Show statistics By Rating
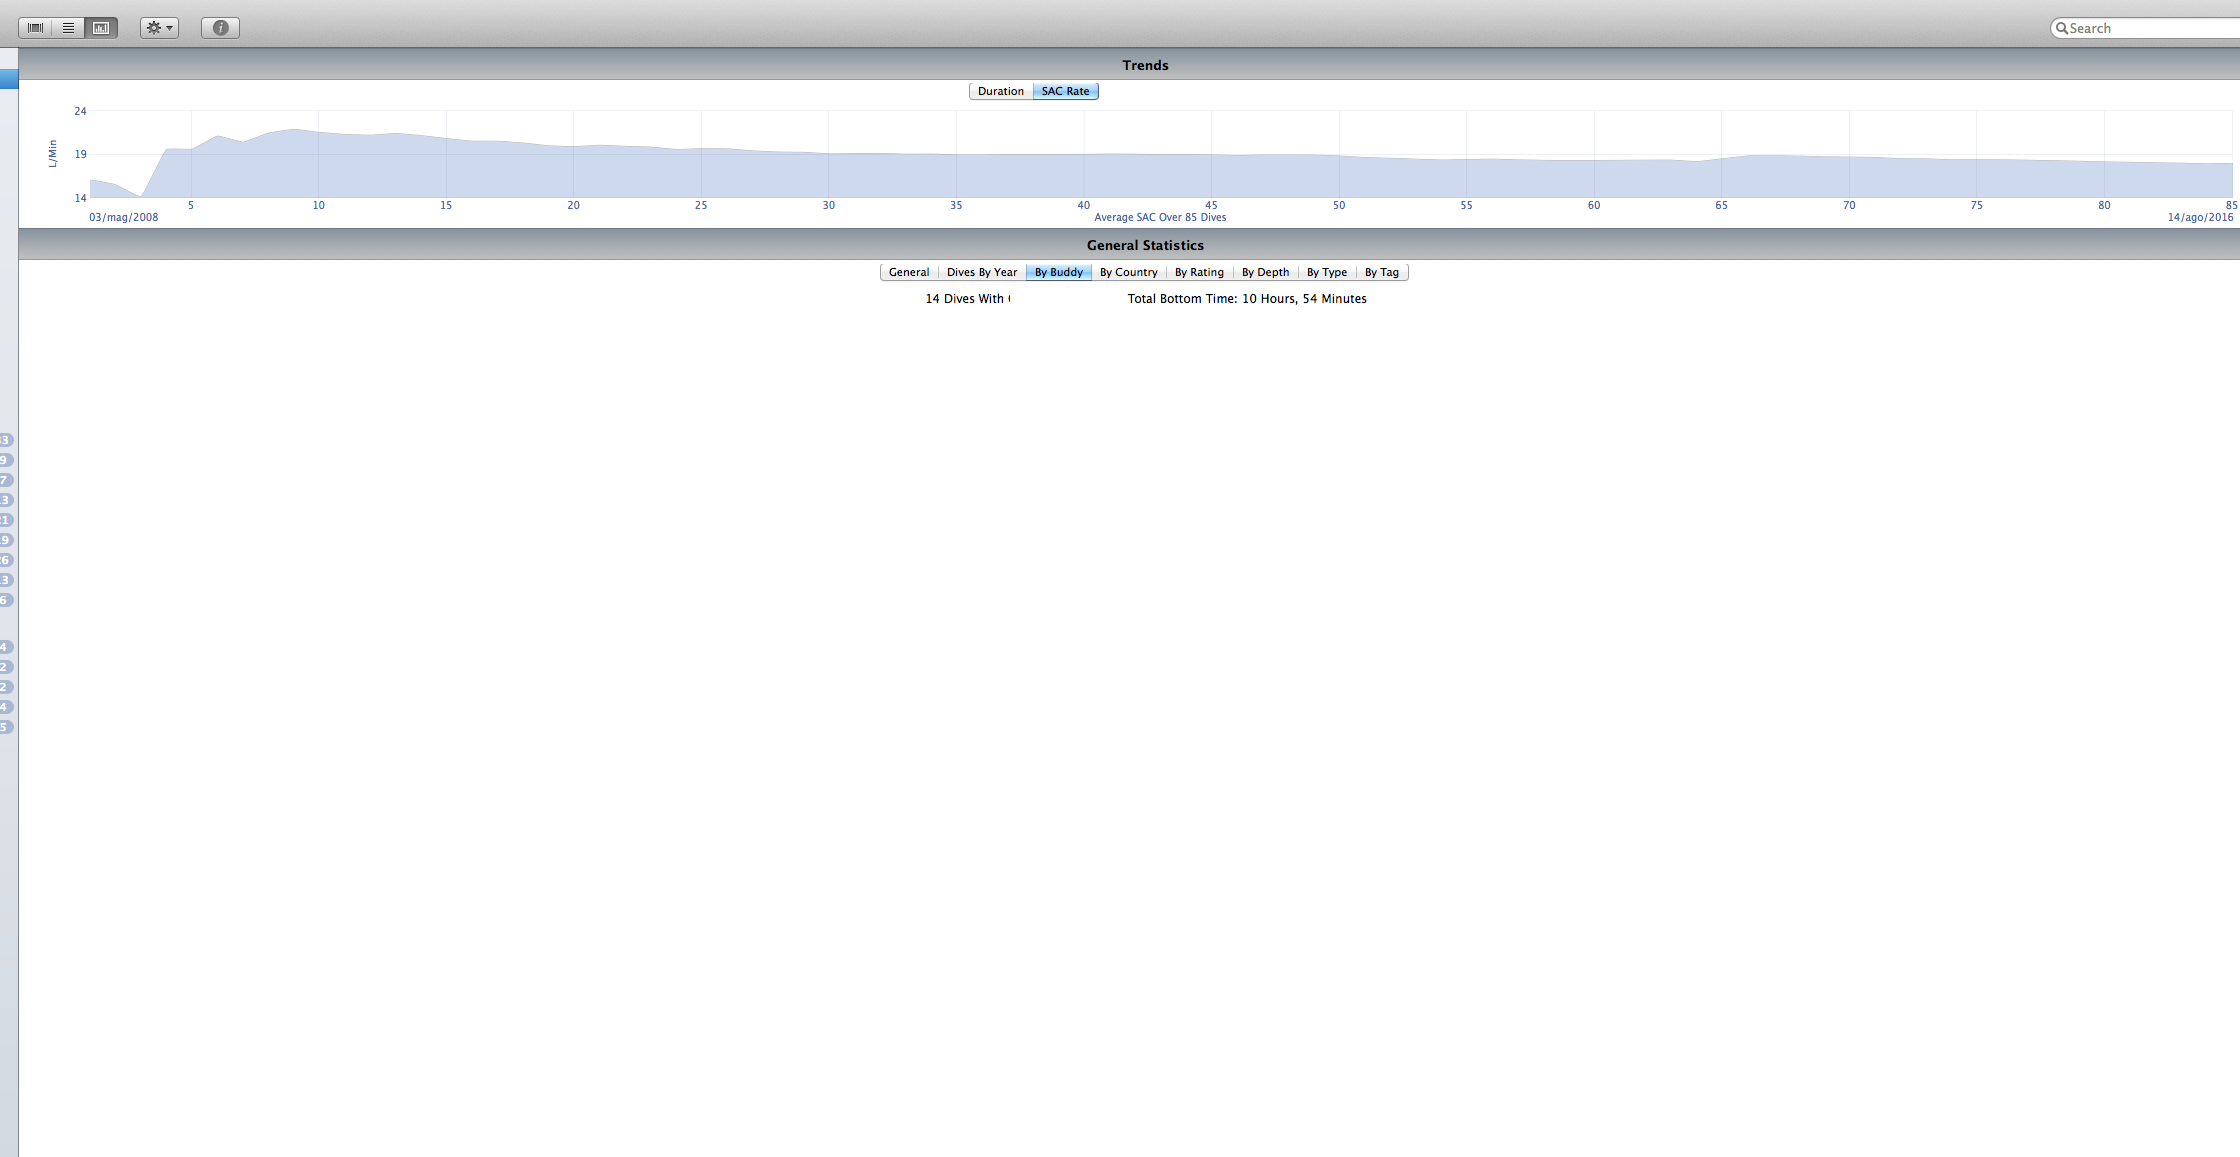Viewport: 2240px width, 1157px height. coord(1198,272)
